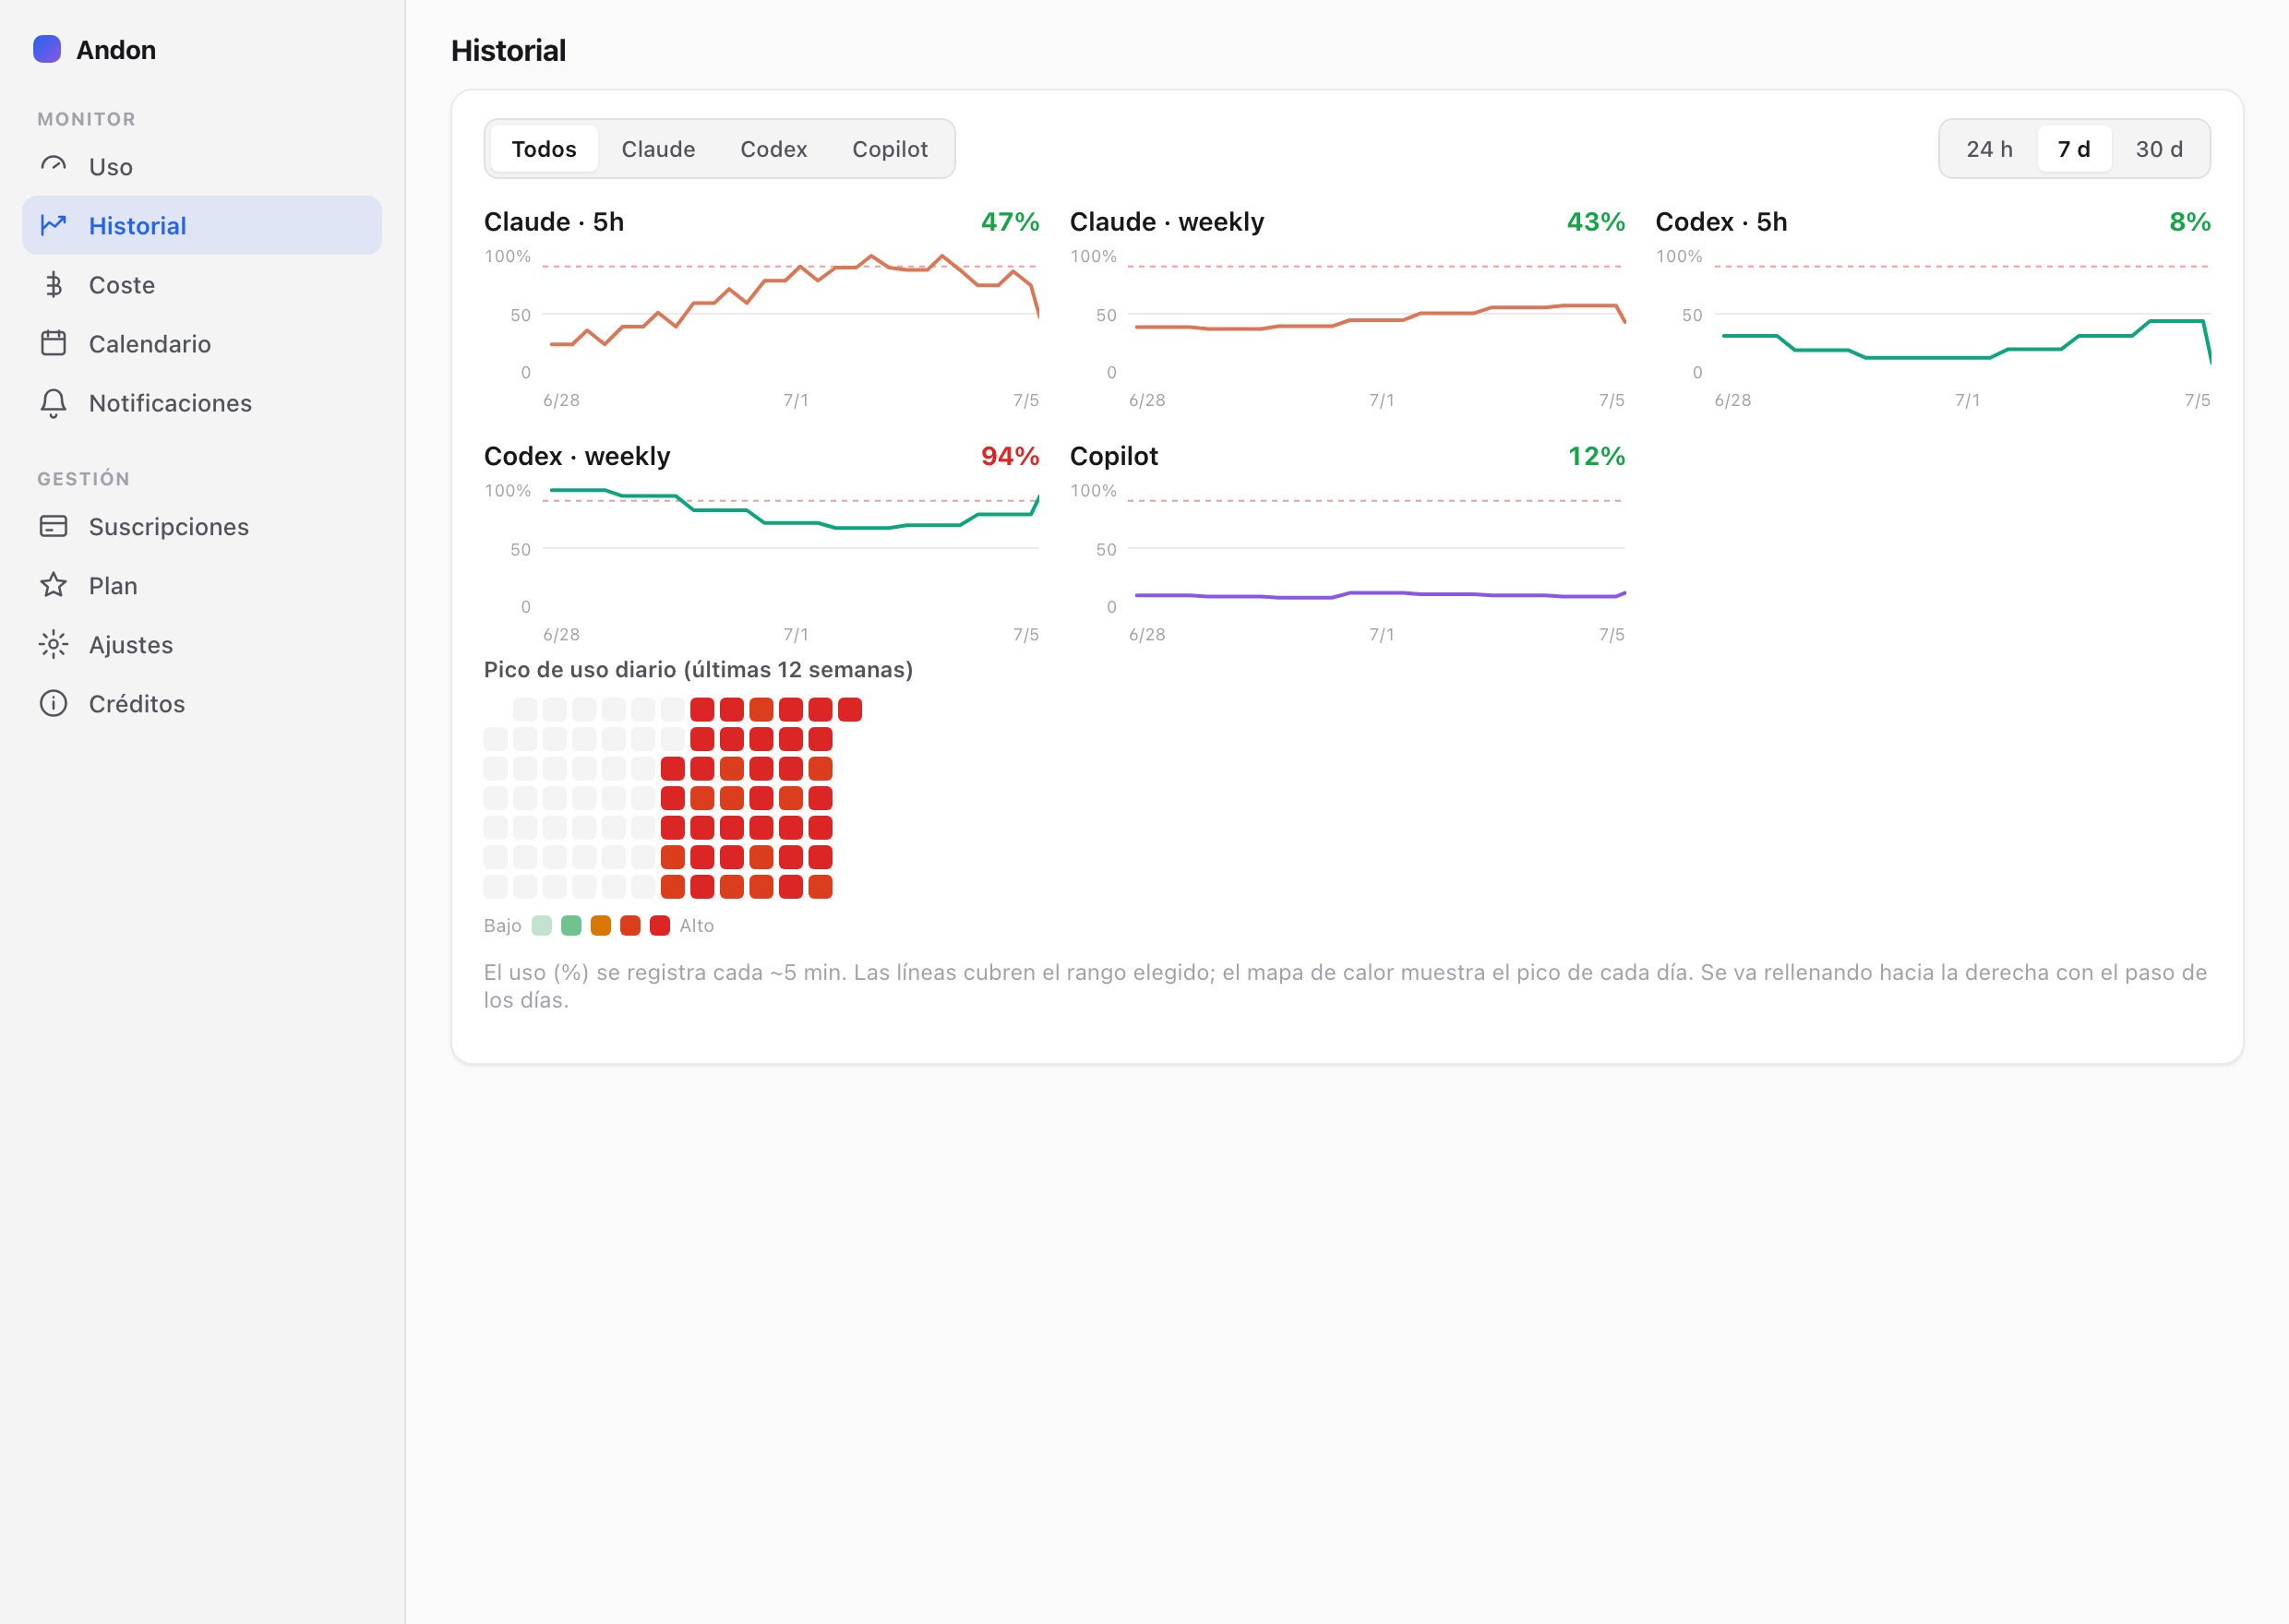Switch time range to 24 h
Screen dimensions: 2289x1624
pyautogui.click(x=1988, y=149)
